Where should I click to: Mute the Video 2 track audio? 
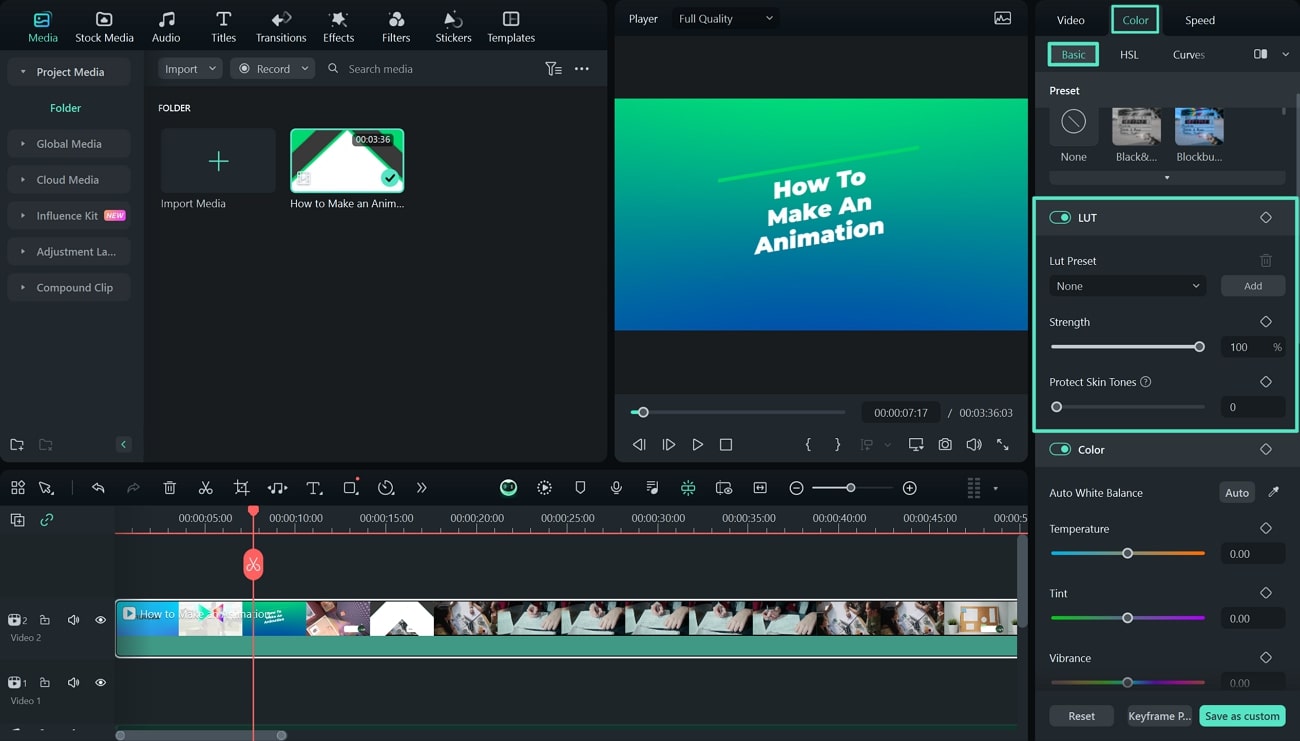[73, 620]
